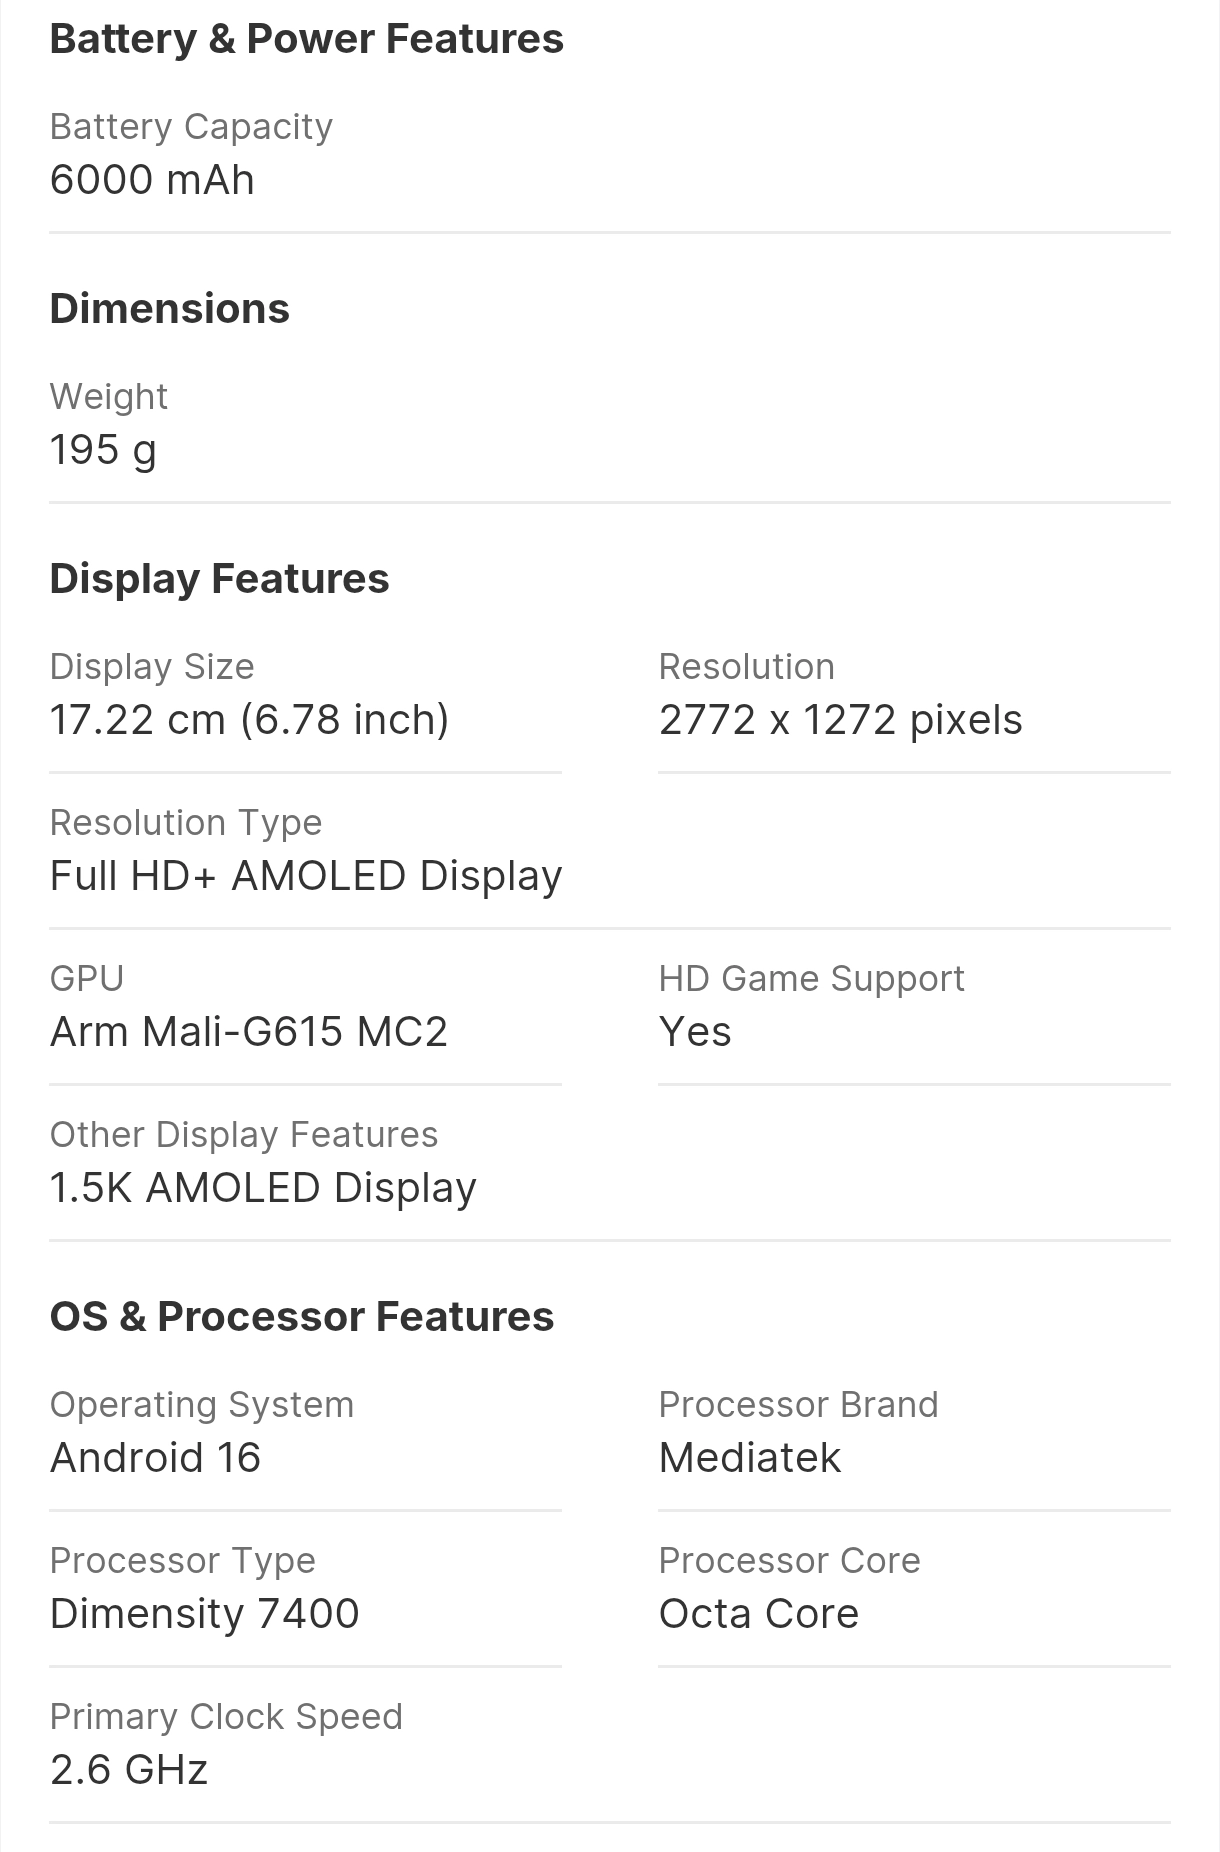Tap the Mediatek processor brand value
1220x1852 pixels.
750,1458
